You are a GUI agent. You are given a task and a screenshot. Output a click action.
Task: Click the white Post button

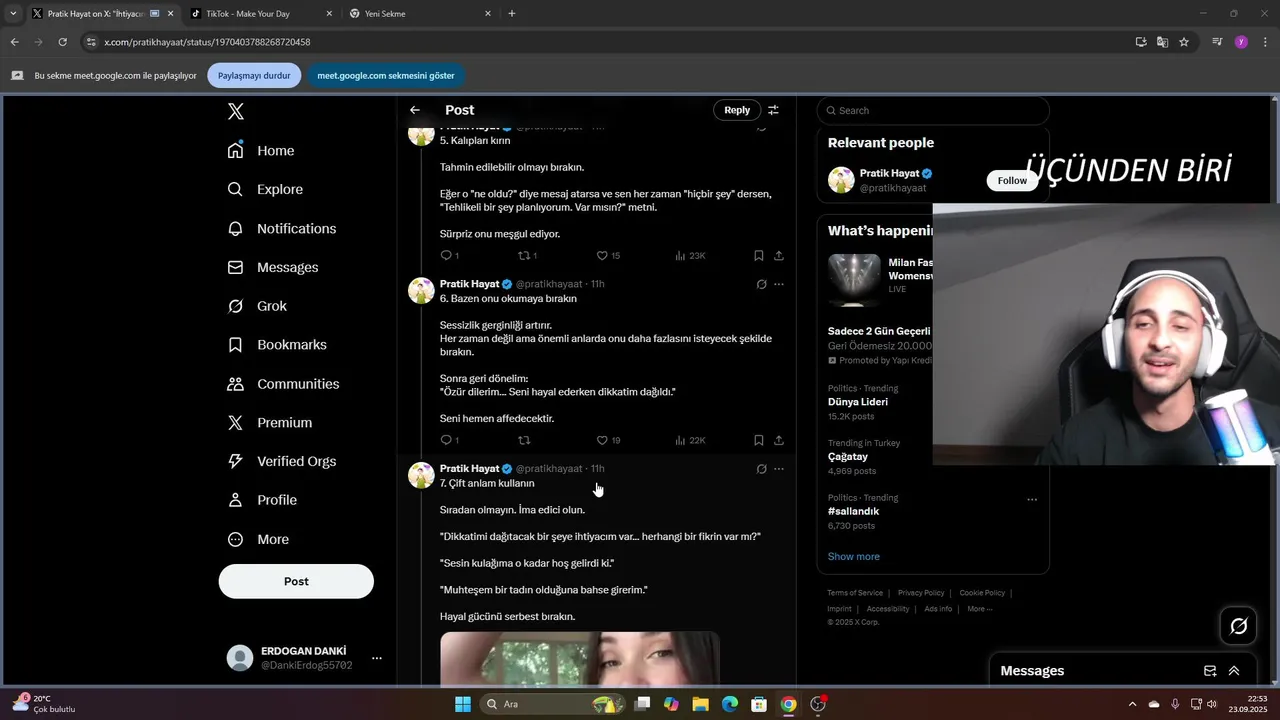pos(296,581)
